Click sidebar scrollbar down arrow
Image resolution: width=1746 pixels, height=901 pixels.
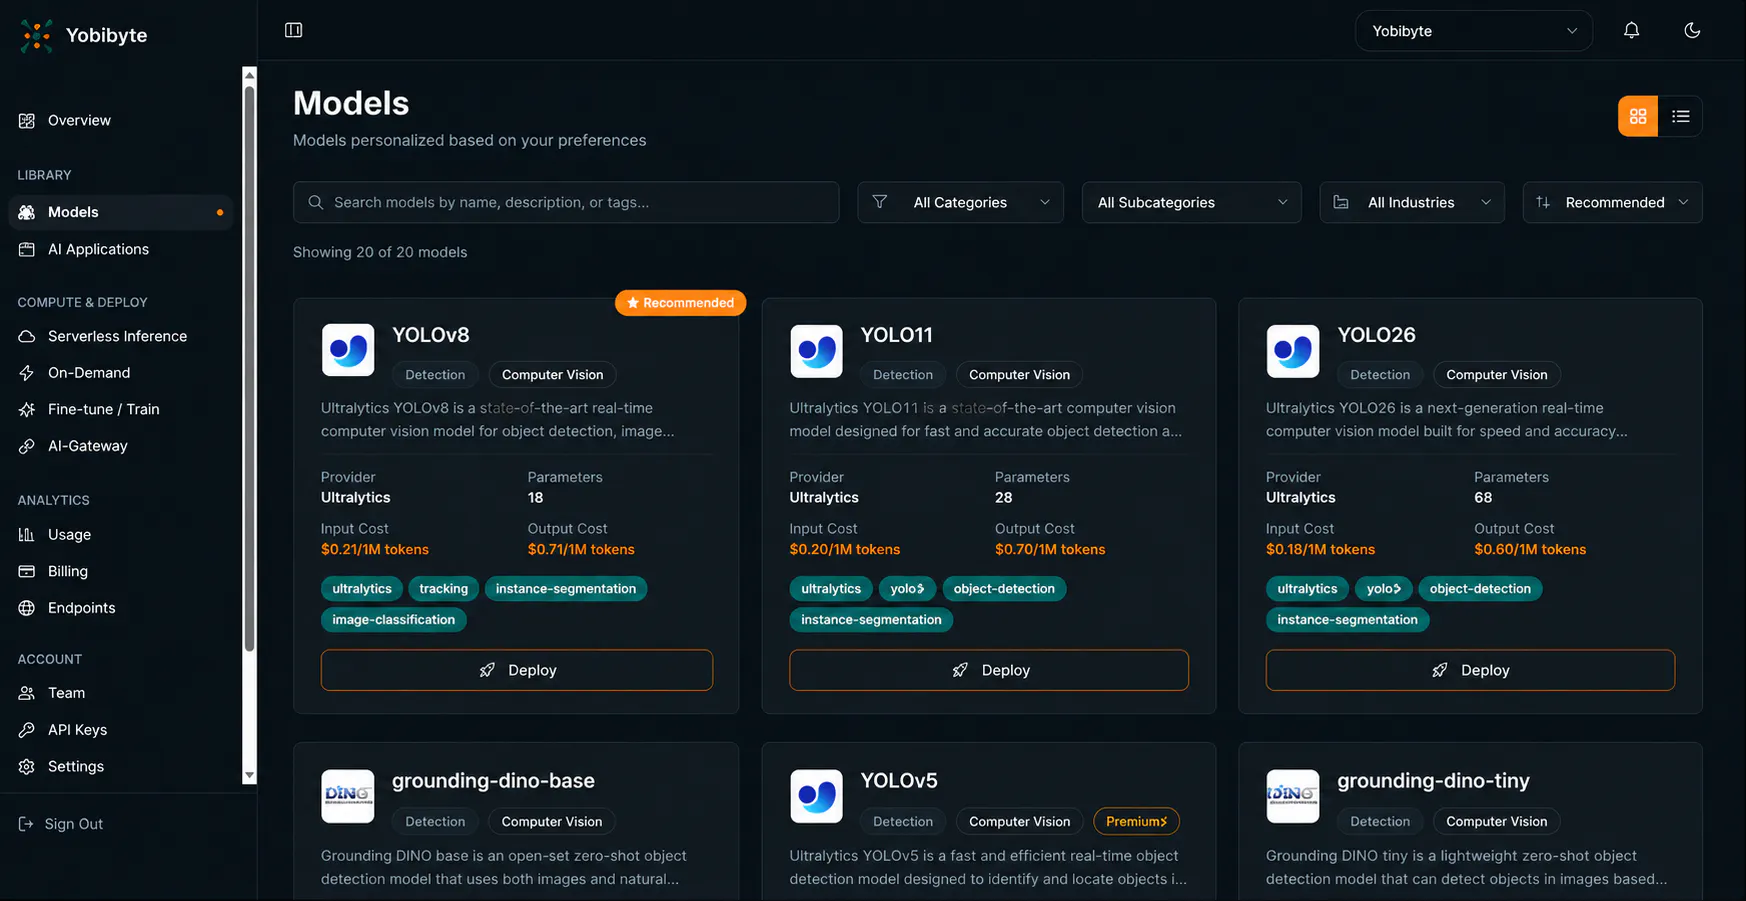point(250,776)
